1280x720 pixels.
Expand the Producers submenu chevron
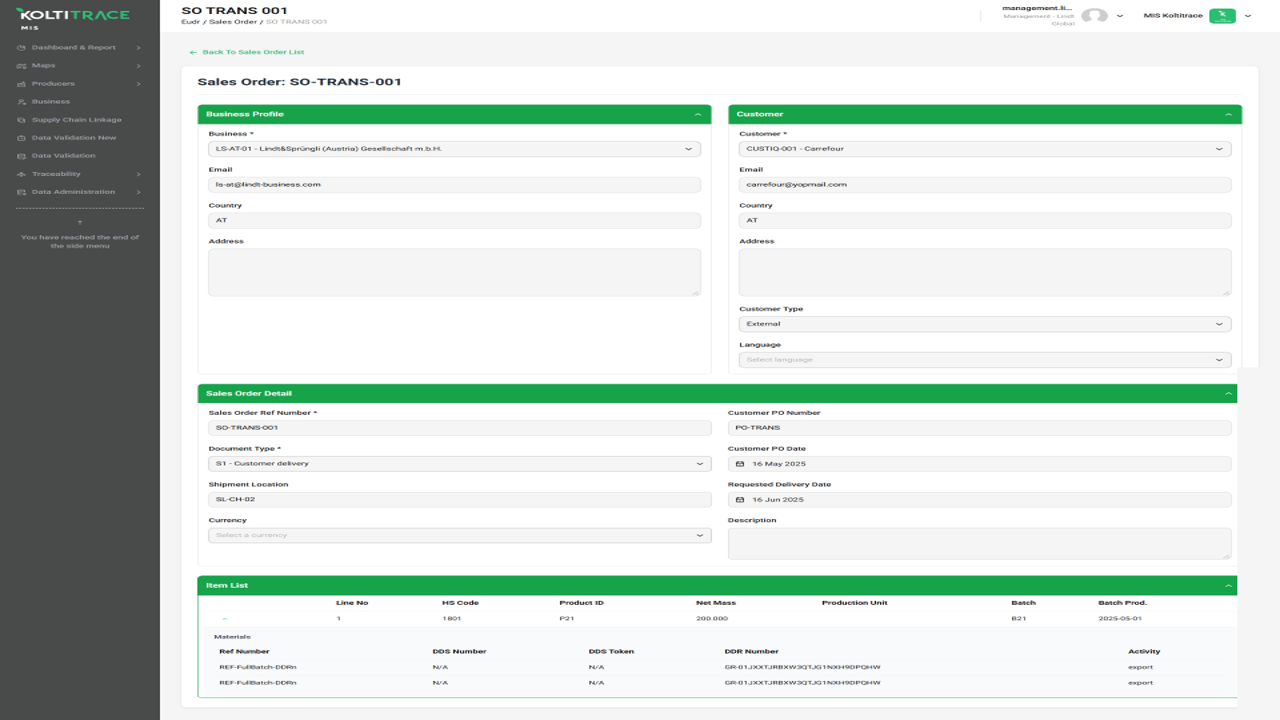pos(139,84)
